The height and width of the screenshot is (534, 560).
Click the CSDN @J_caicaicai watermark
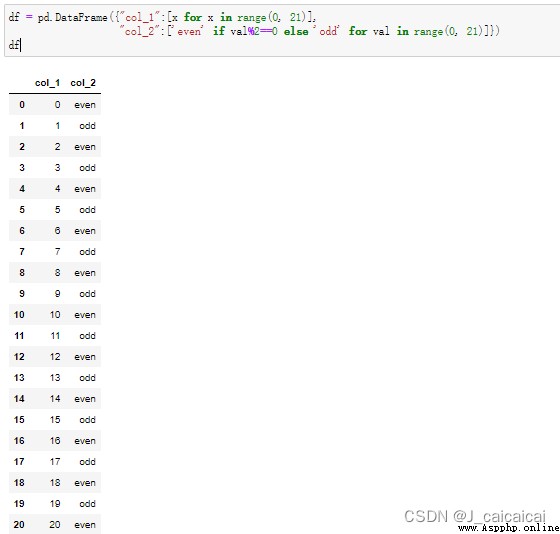click(x=475, y=516)
